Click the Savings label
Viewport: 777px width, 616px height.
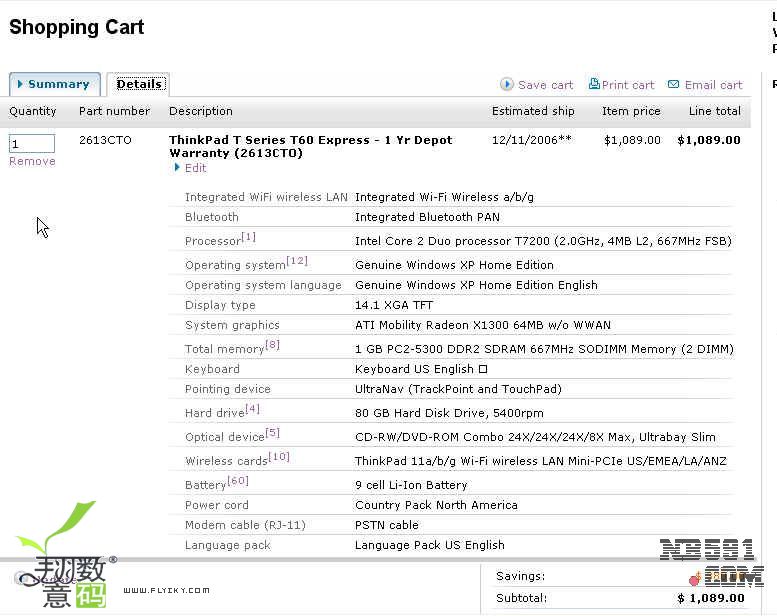[x=520, y=576]
